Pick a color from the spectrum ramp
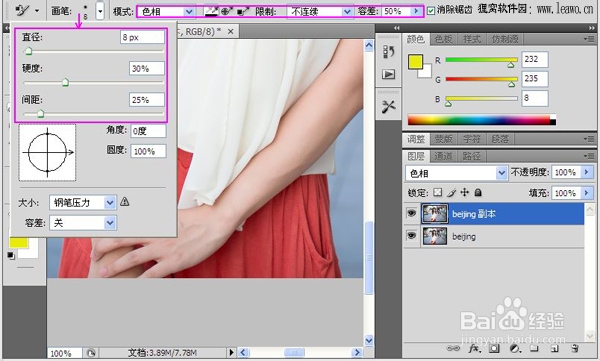 tap(481, 120)
